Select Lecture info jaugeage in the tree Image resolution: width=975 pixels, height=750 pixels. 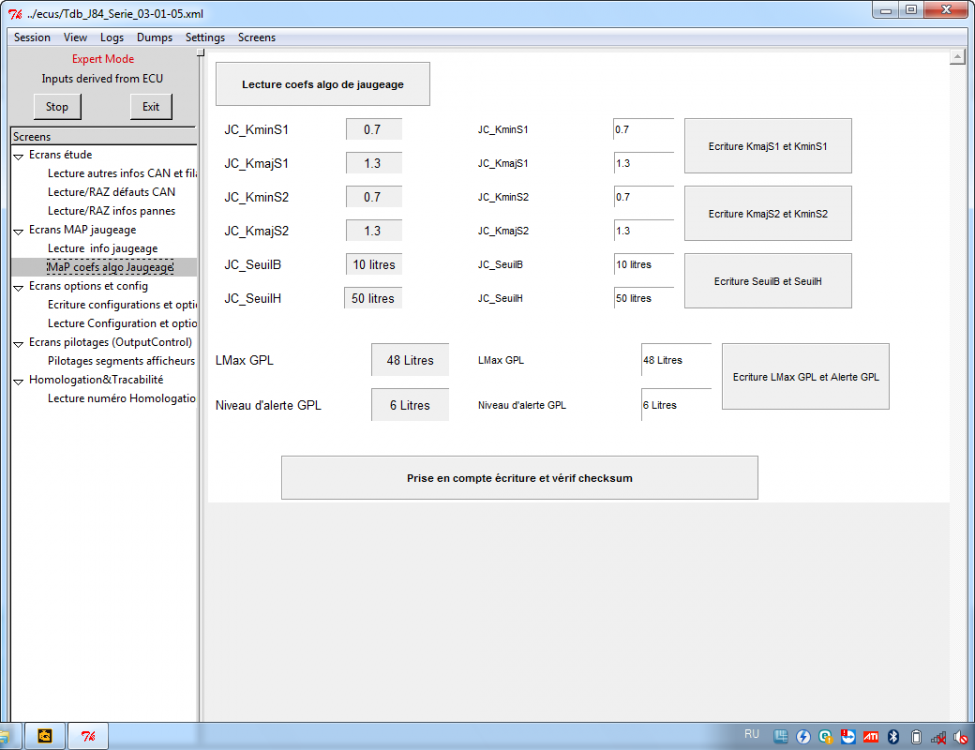click(103, 249)
